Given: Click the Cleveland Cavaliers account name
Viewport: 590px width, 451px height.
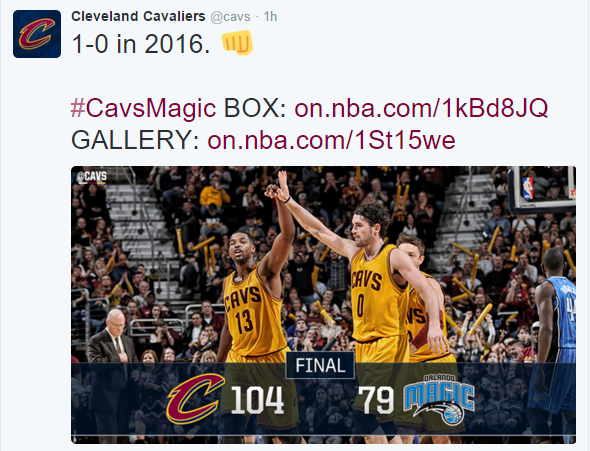Looking at the screenshot, I should click(x=138, y=17).
